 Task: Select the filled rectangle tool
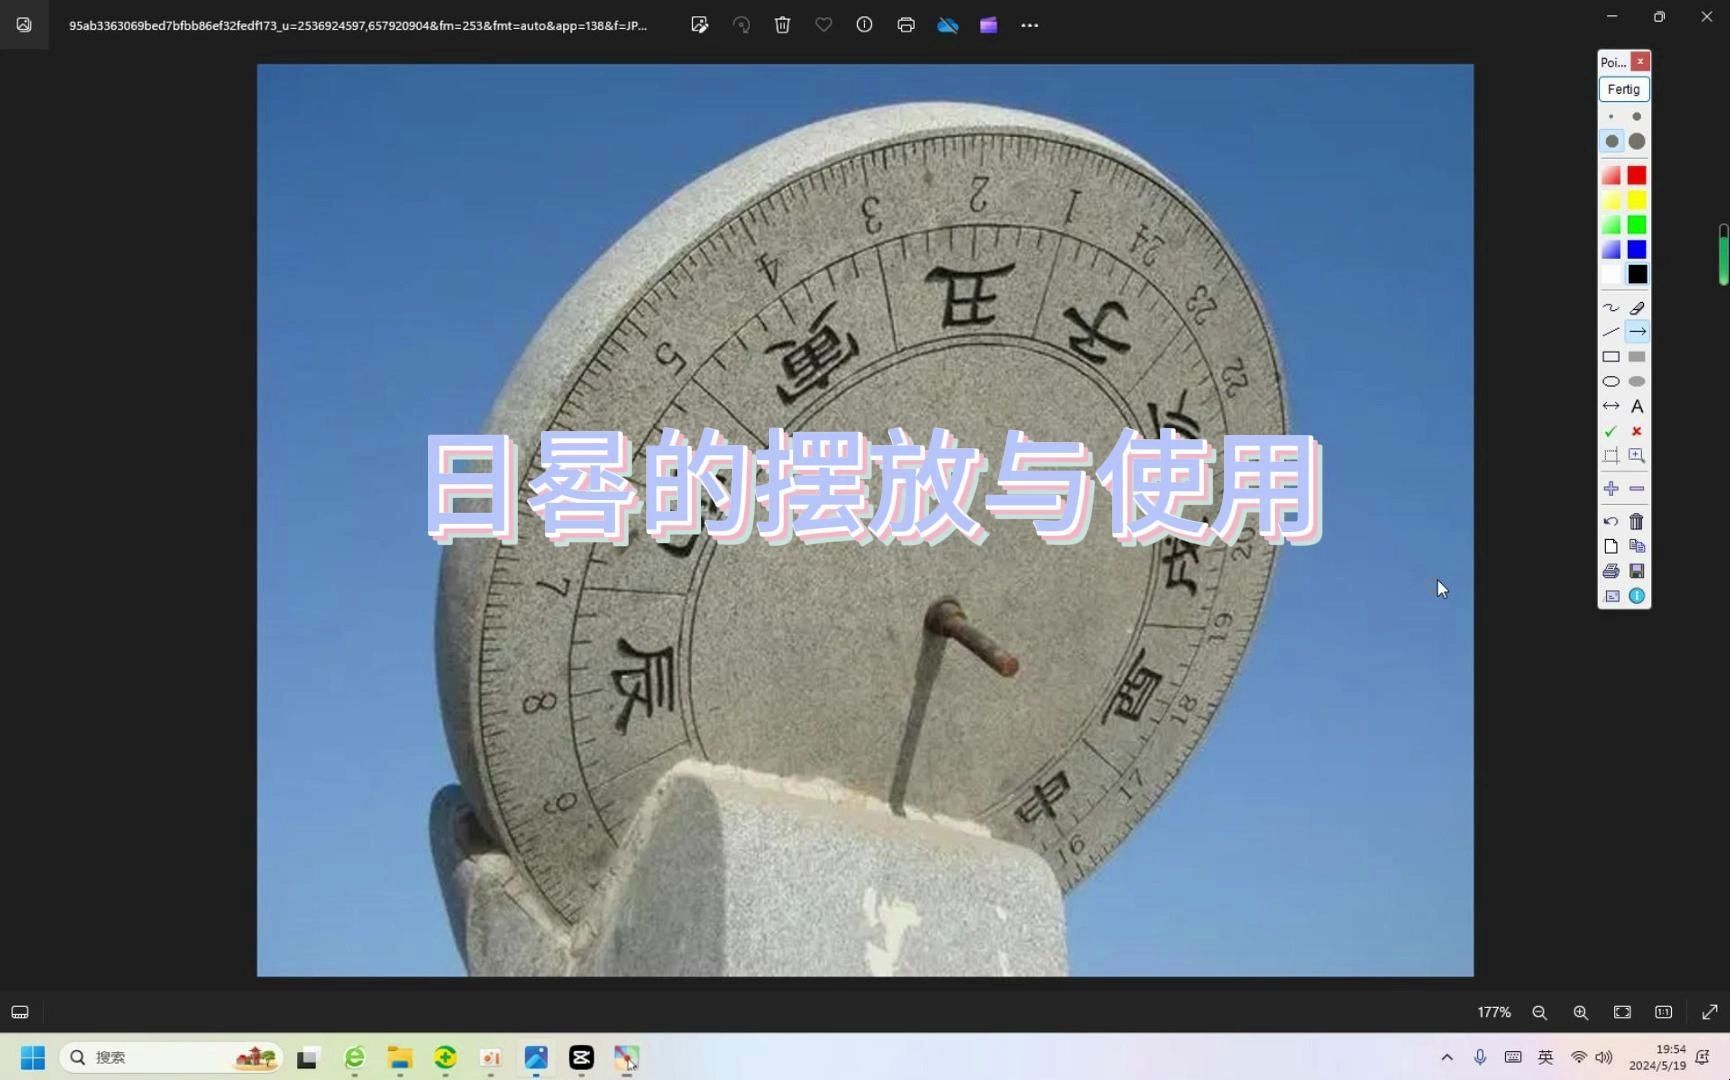(1636, 357)
